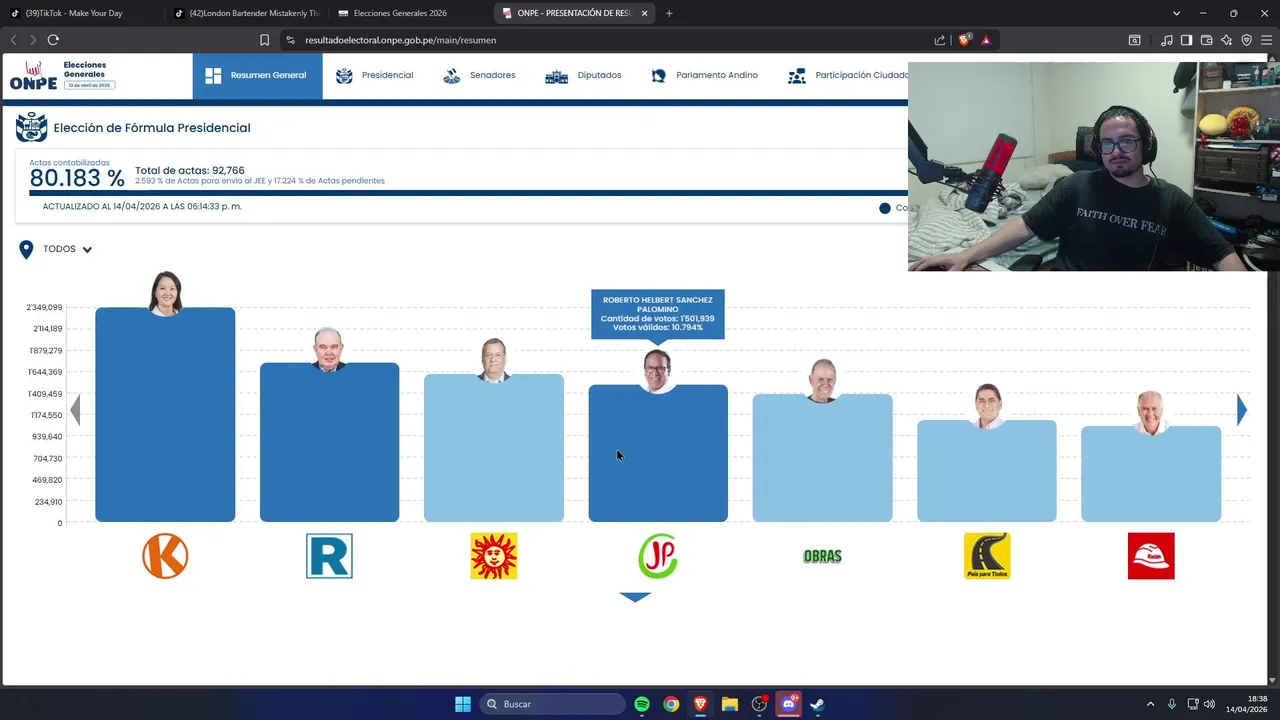Open Spotify from the taskbar
The height and width of the screenshot is (720, 1280).
[x=642, y=704]
